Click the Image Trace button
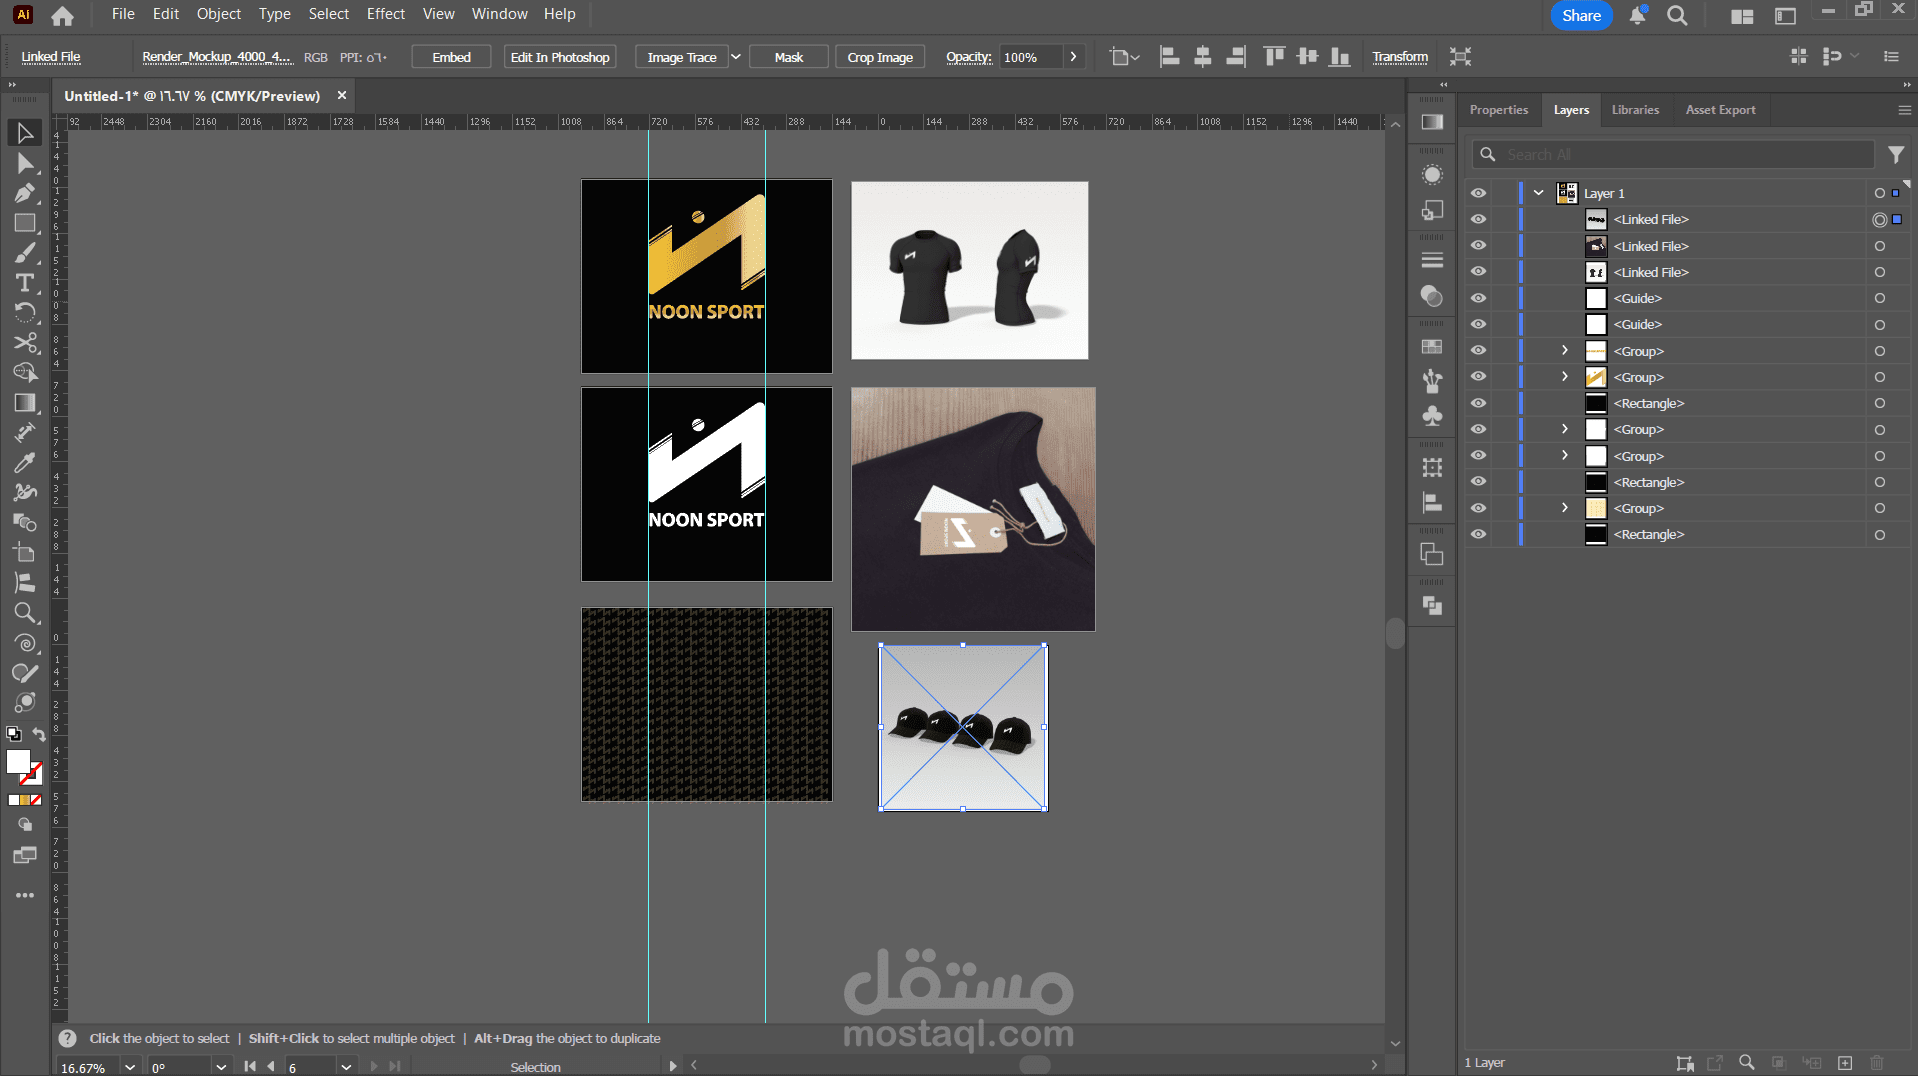The height and width of the screenshot is (1076, 1918). coord(682,57)
